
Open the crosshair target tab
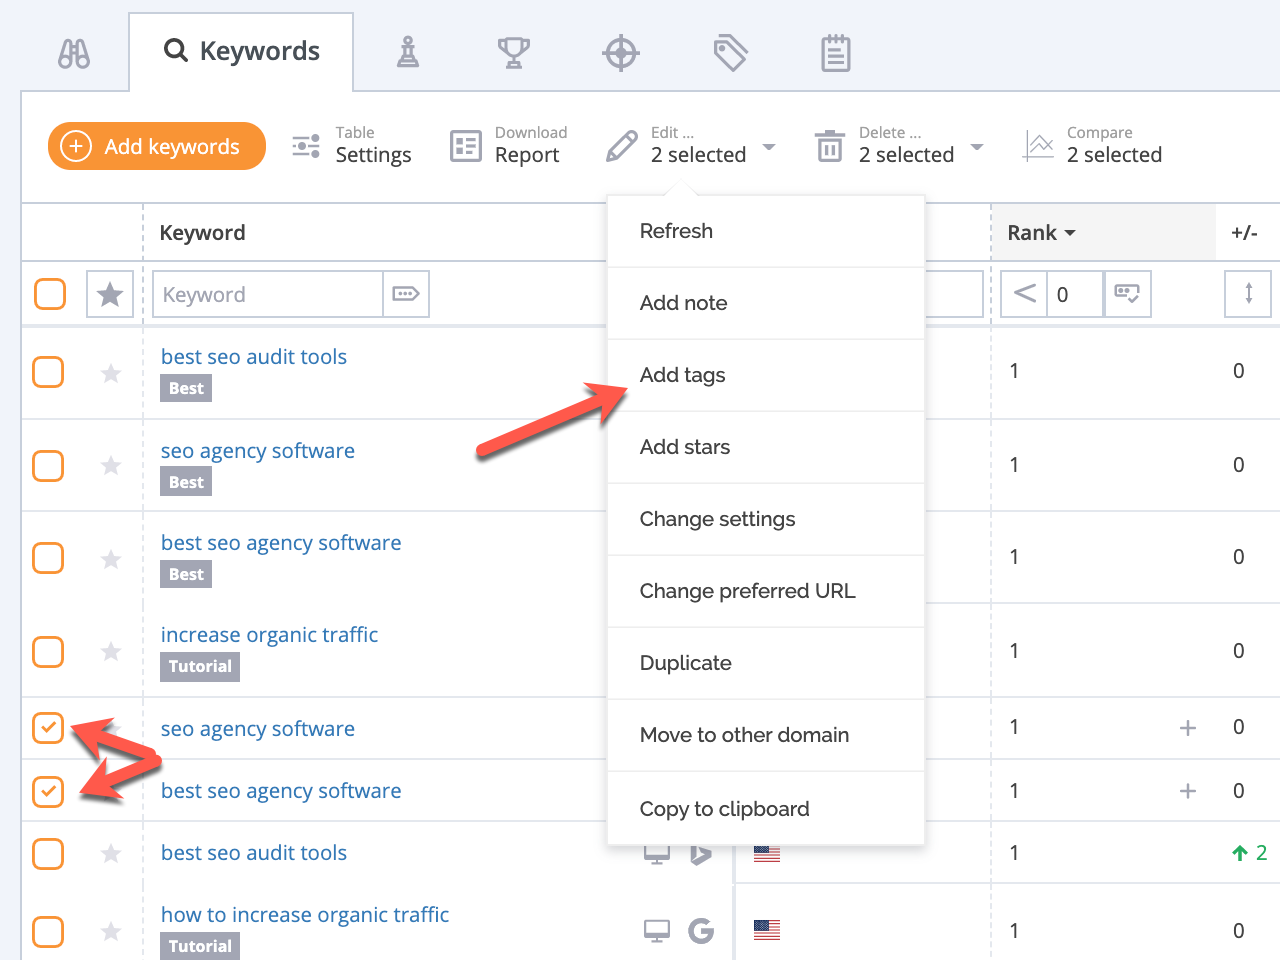click(621, 53)
